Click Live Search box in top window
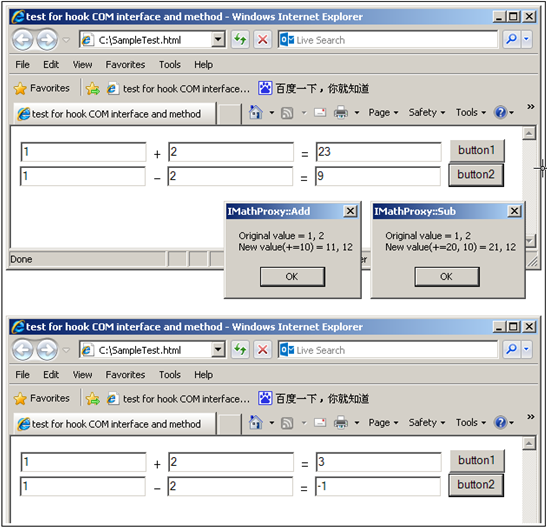Viewport: 547px width, 528px height. point(388,39)
